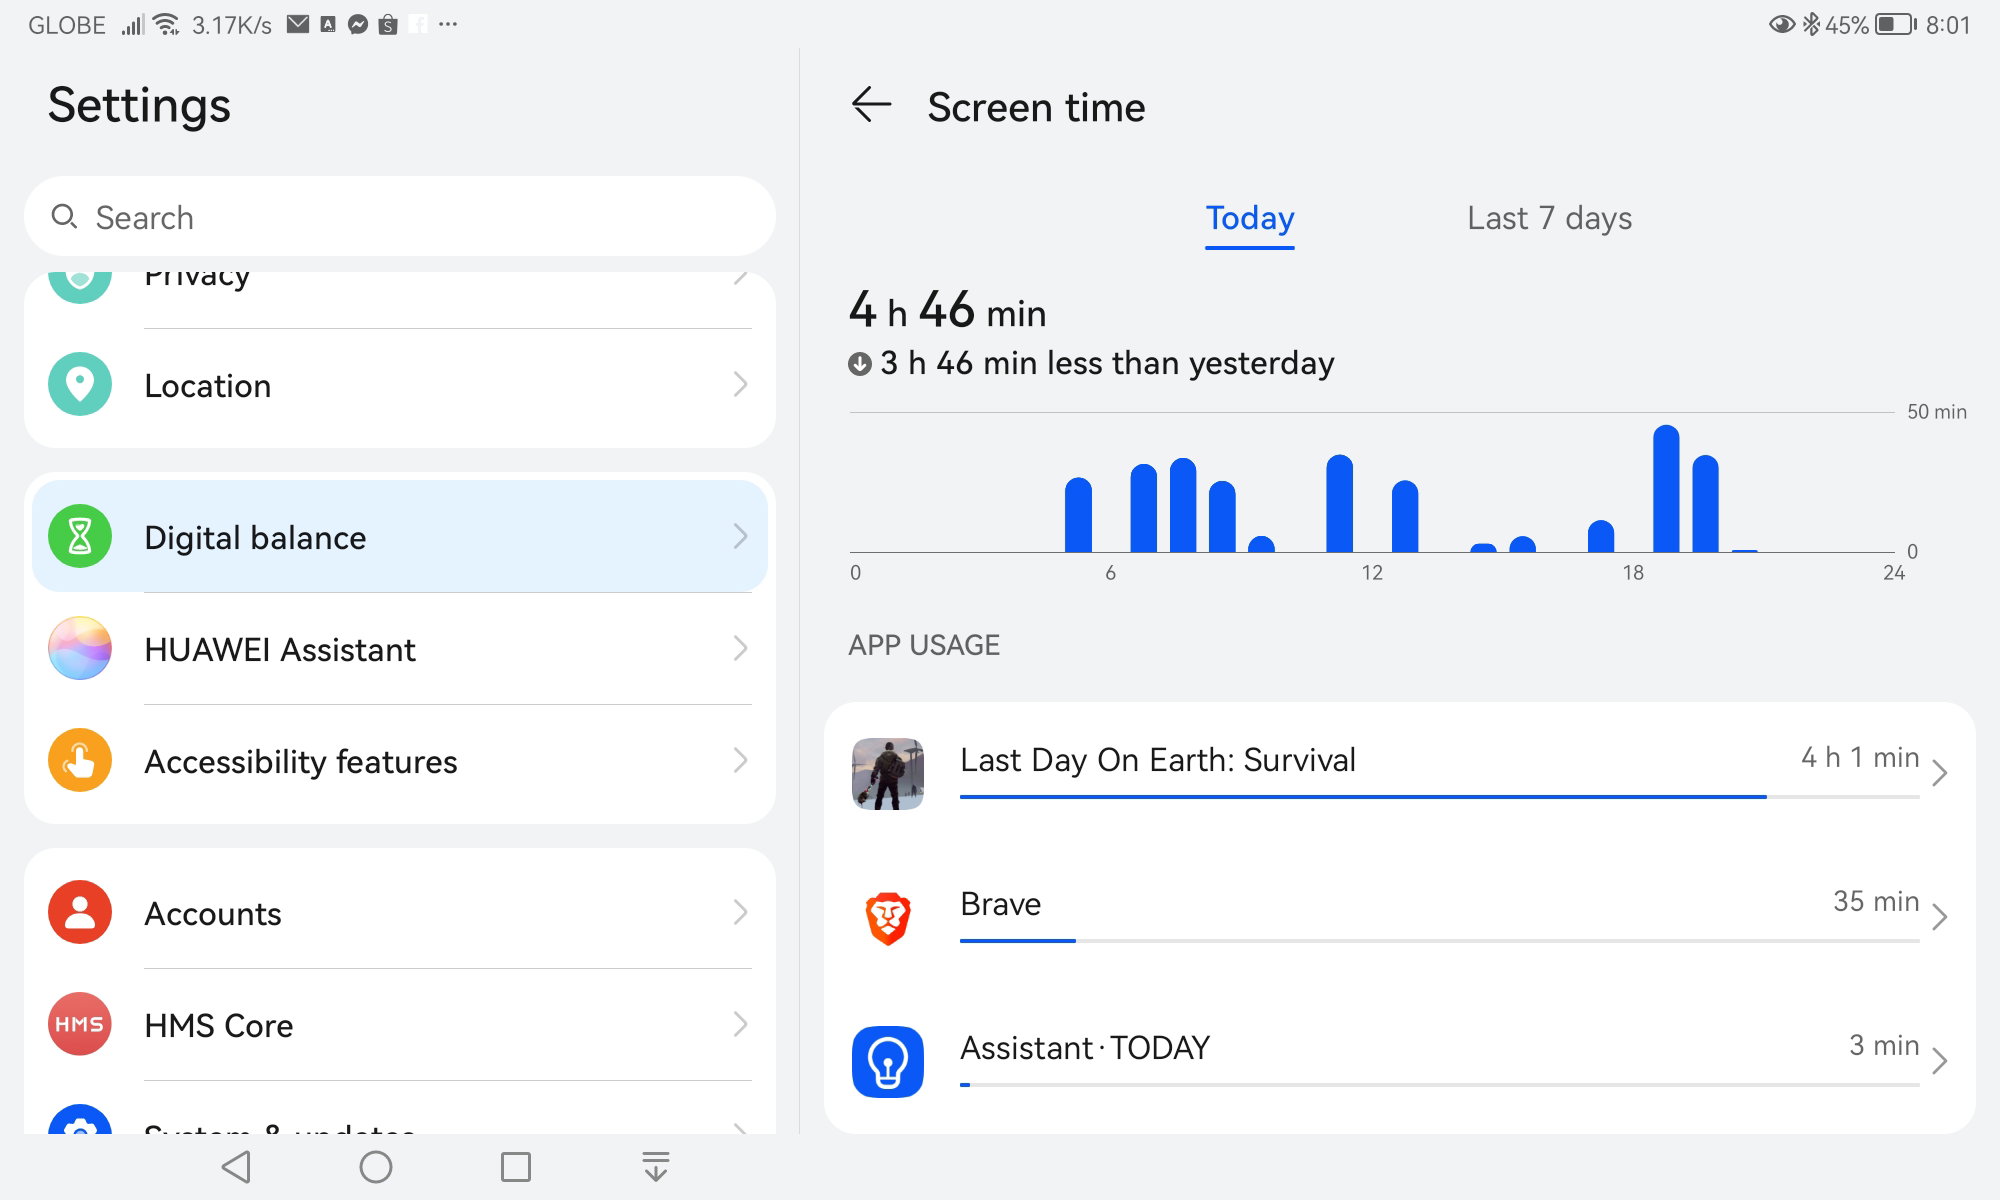Tap the Settings search field
This screenshot has height=1200, width=2000.
[400, 216]
